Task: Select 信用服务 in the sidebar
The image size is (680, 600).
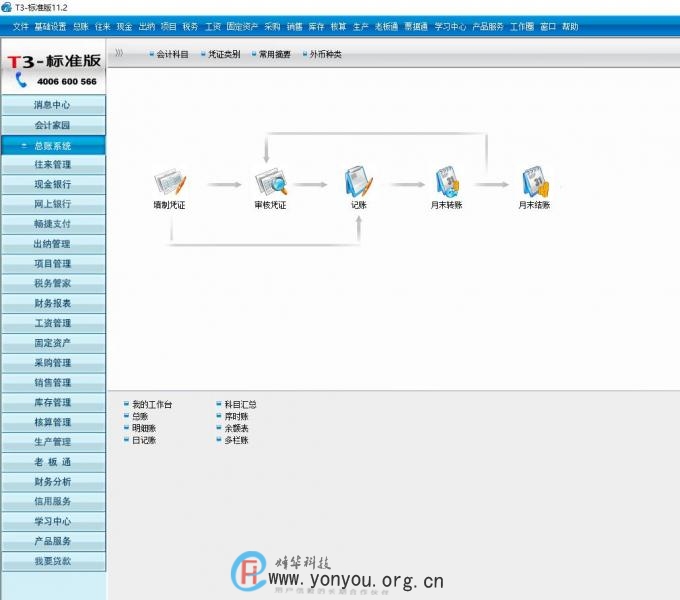Action: 53,502
